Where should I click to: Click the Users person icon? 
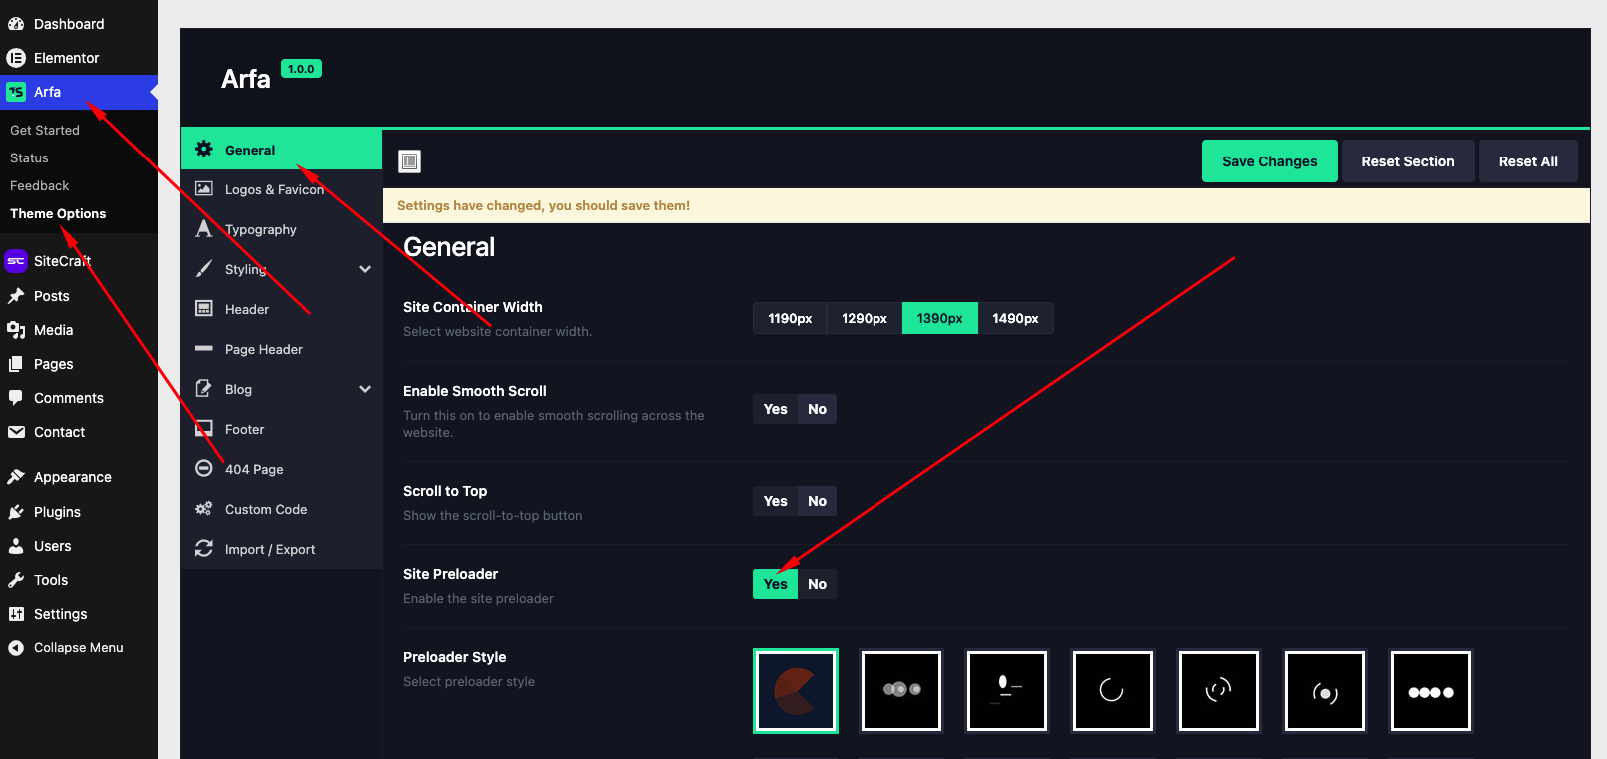pos(16,546)
